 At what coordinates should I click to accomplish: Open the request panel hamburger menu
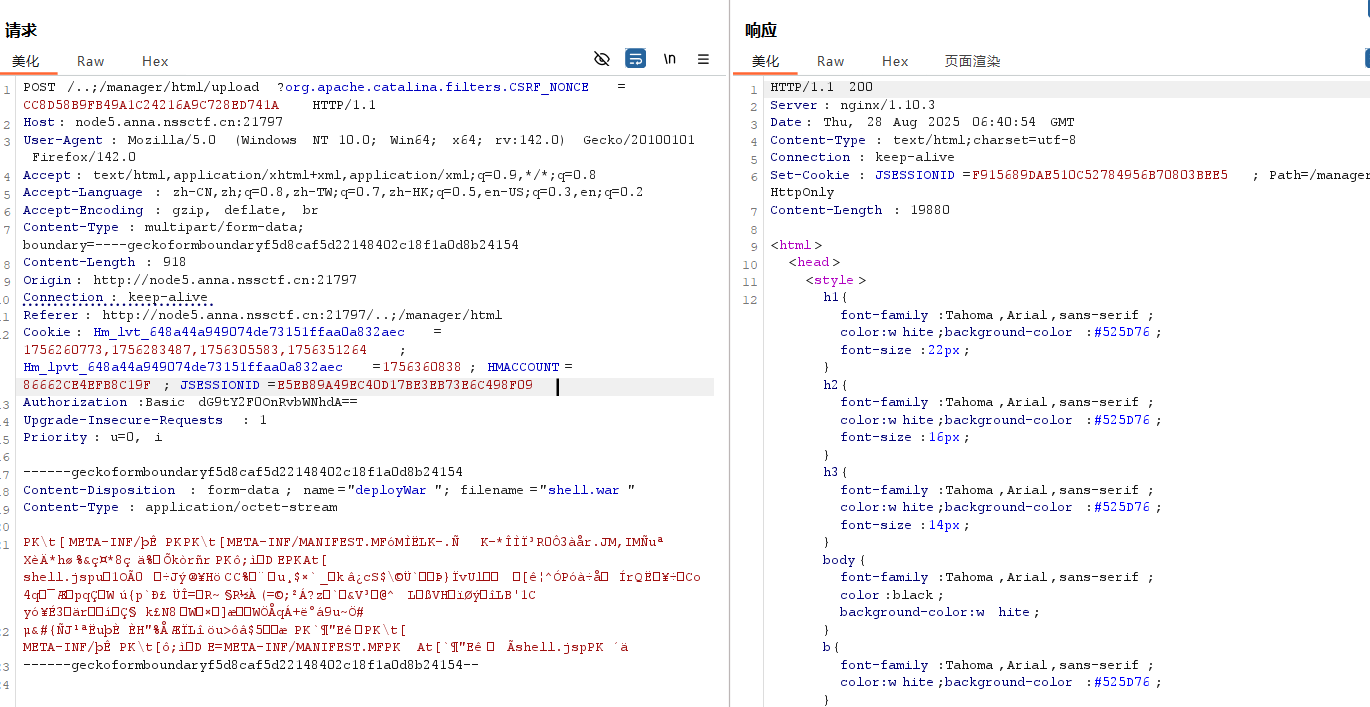703,59
